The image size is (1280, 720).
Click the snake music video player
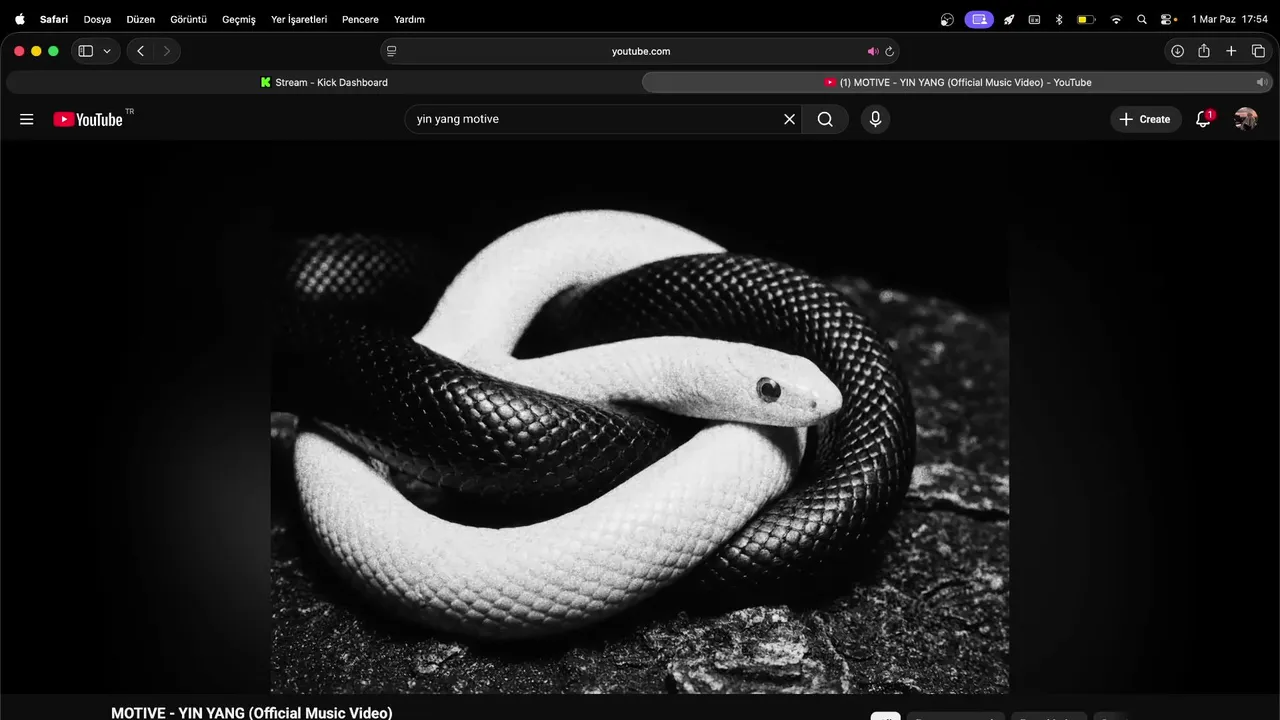click(640, 417)
